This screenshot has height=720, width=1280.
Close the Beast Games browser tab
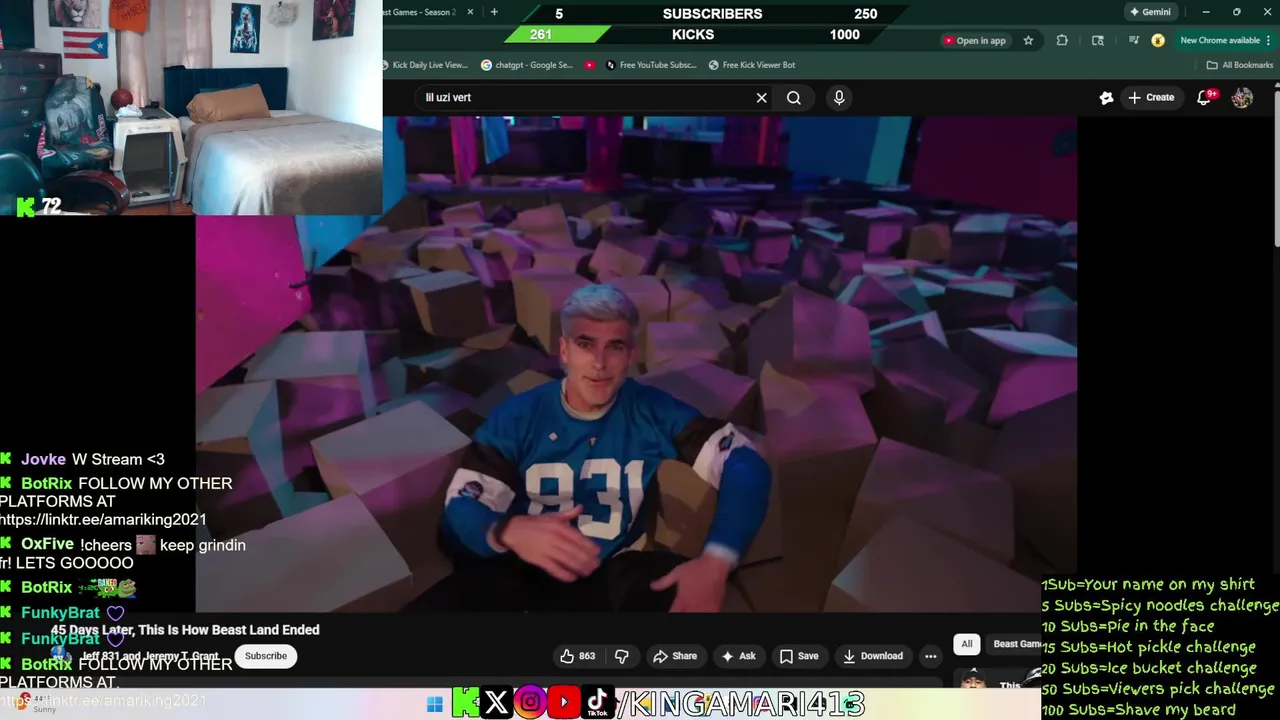470,12
